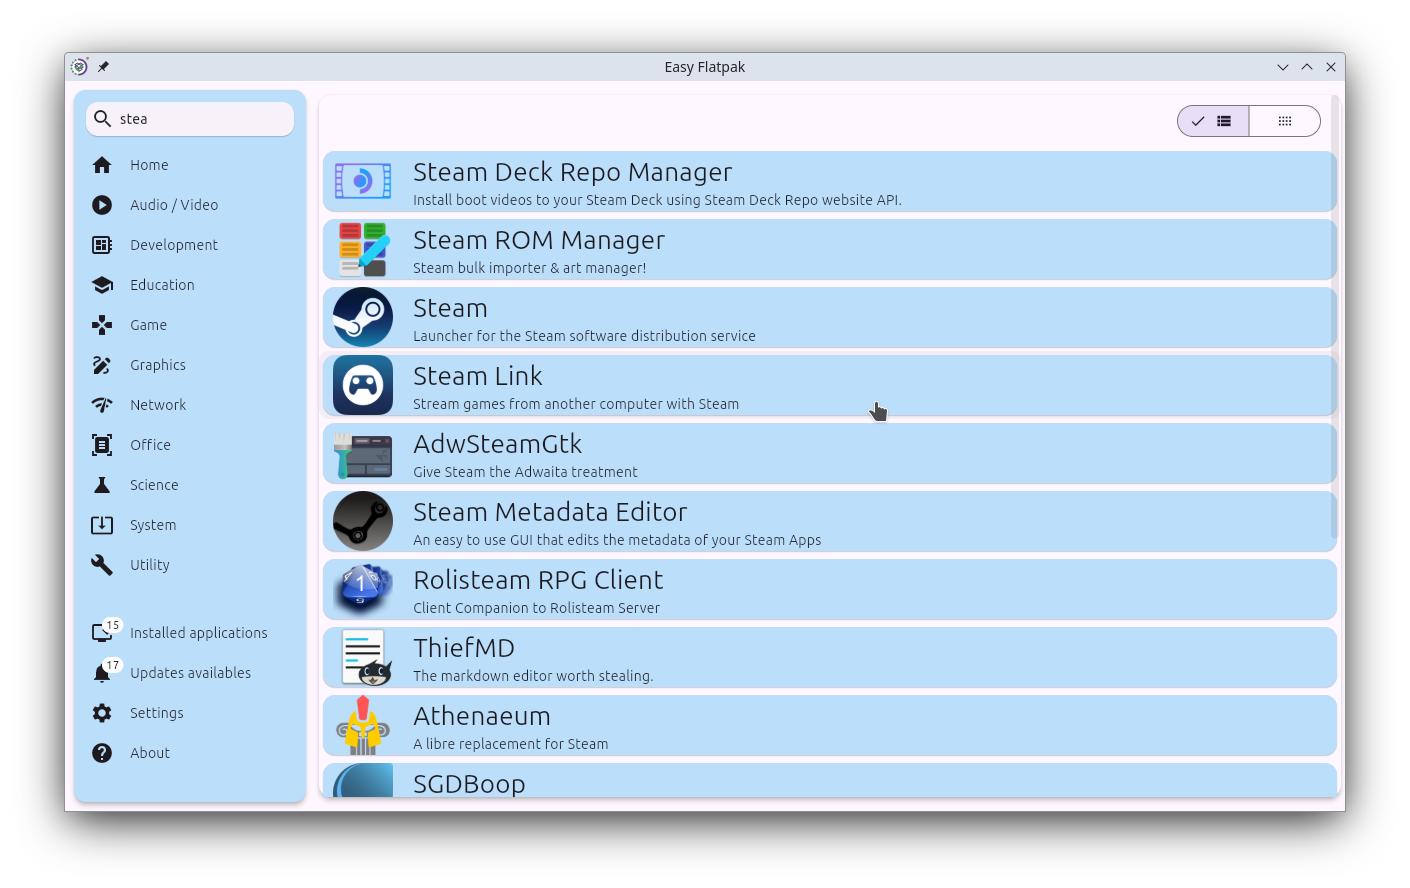Click the Utility wrench icon
Viewport: 1410px width, 888px height.
[102, 565]
